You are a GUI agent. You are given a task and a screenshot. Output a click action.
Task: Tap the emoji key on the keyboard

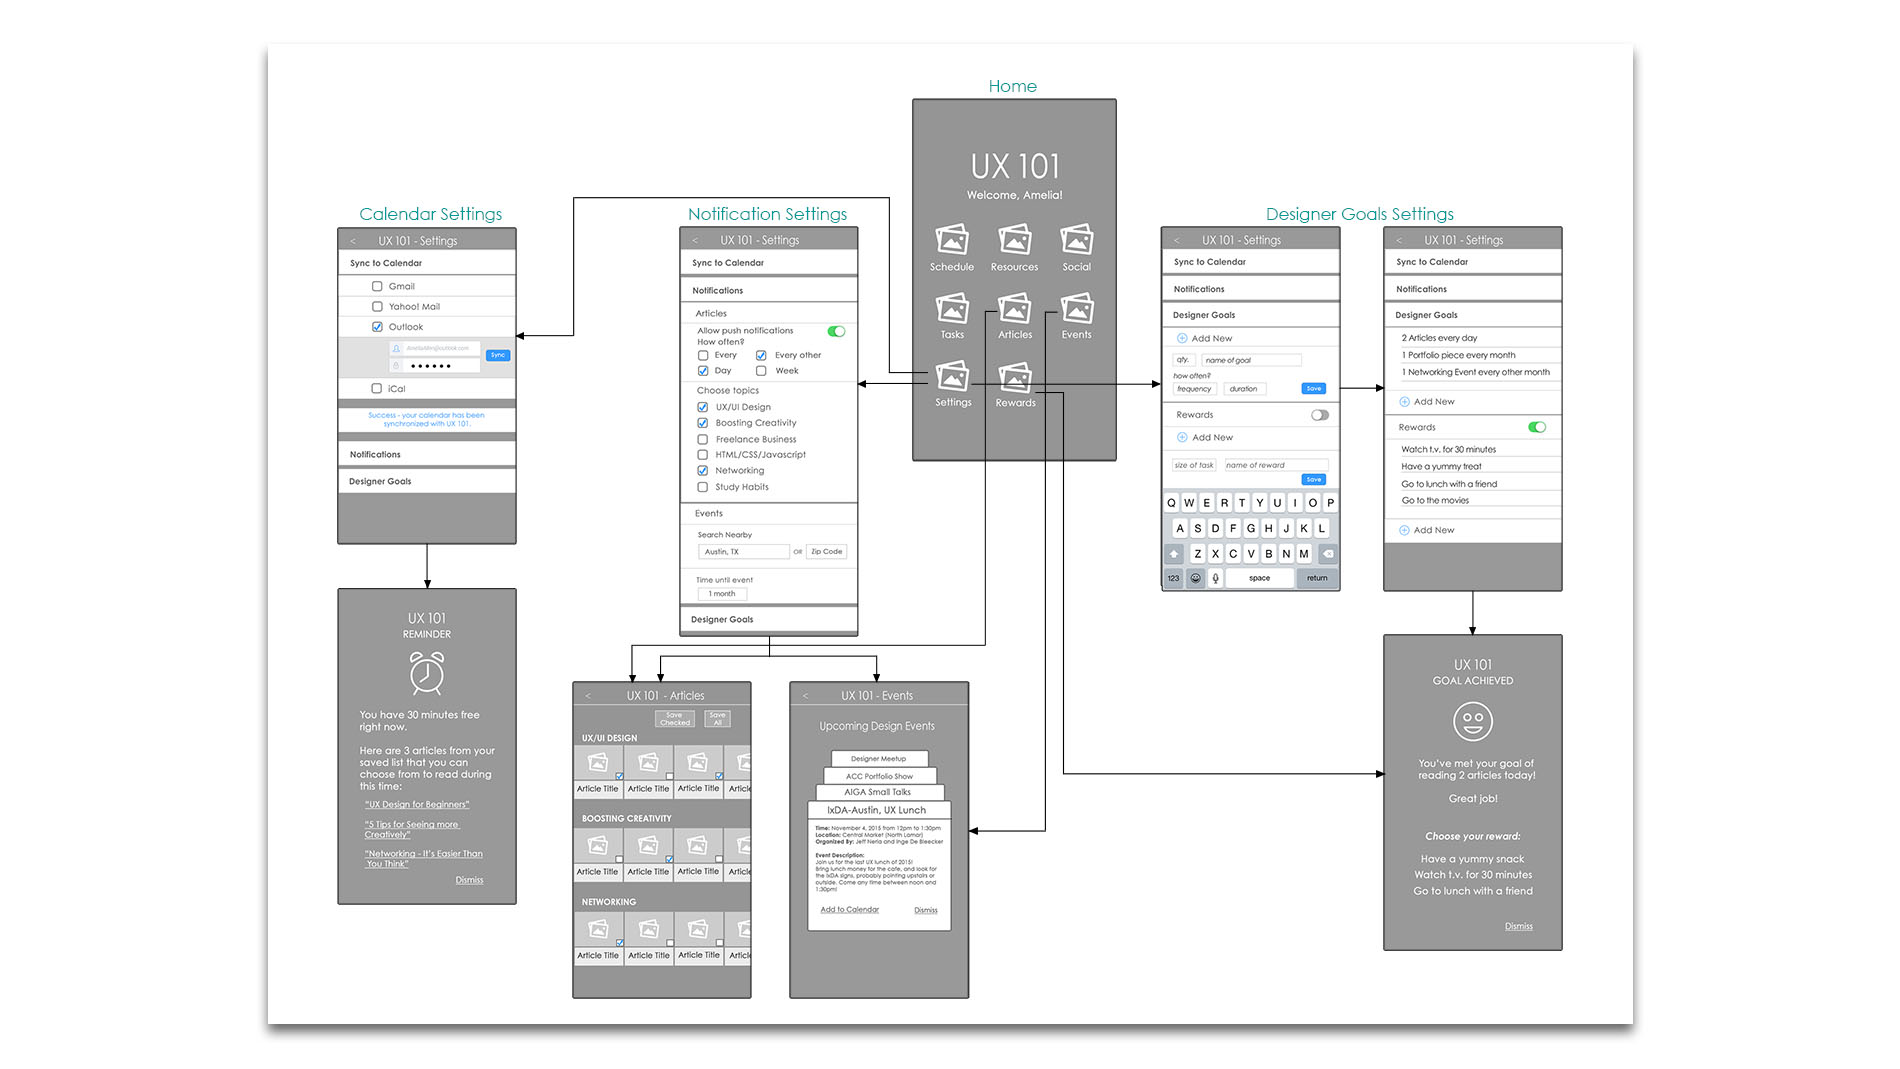(x=1195, y=578)
